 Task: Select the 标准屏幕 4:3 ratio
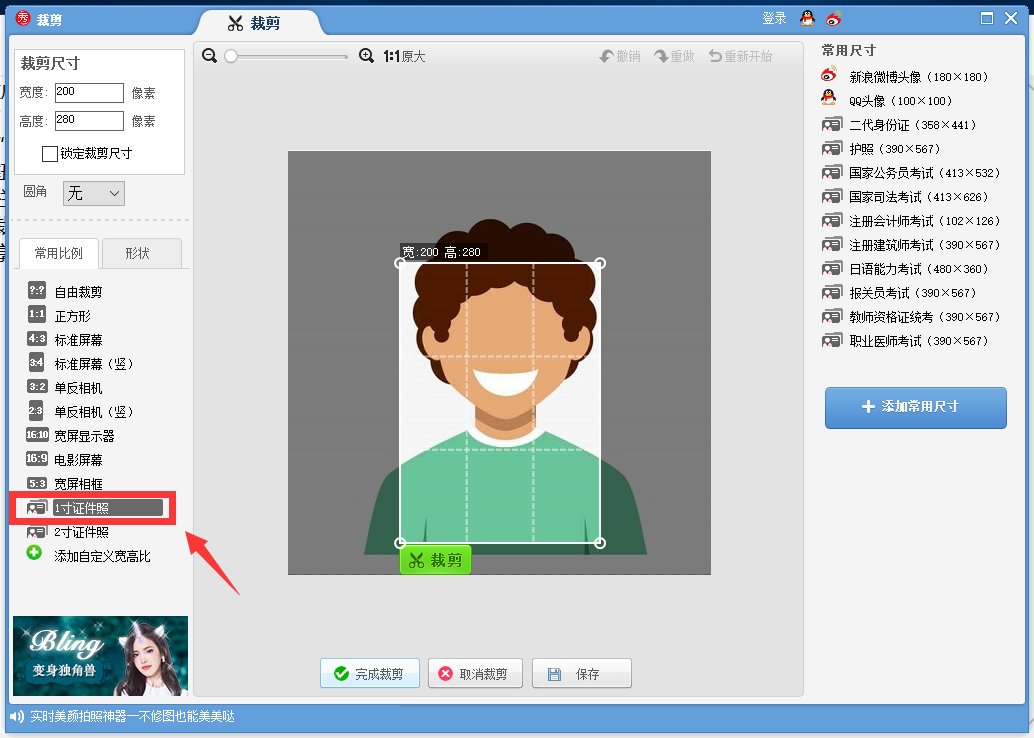(65, 340)
